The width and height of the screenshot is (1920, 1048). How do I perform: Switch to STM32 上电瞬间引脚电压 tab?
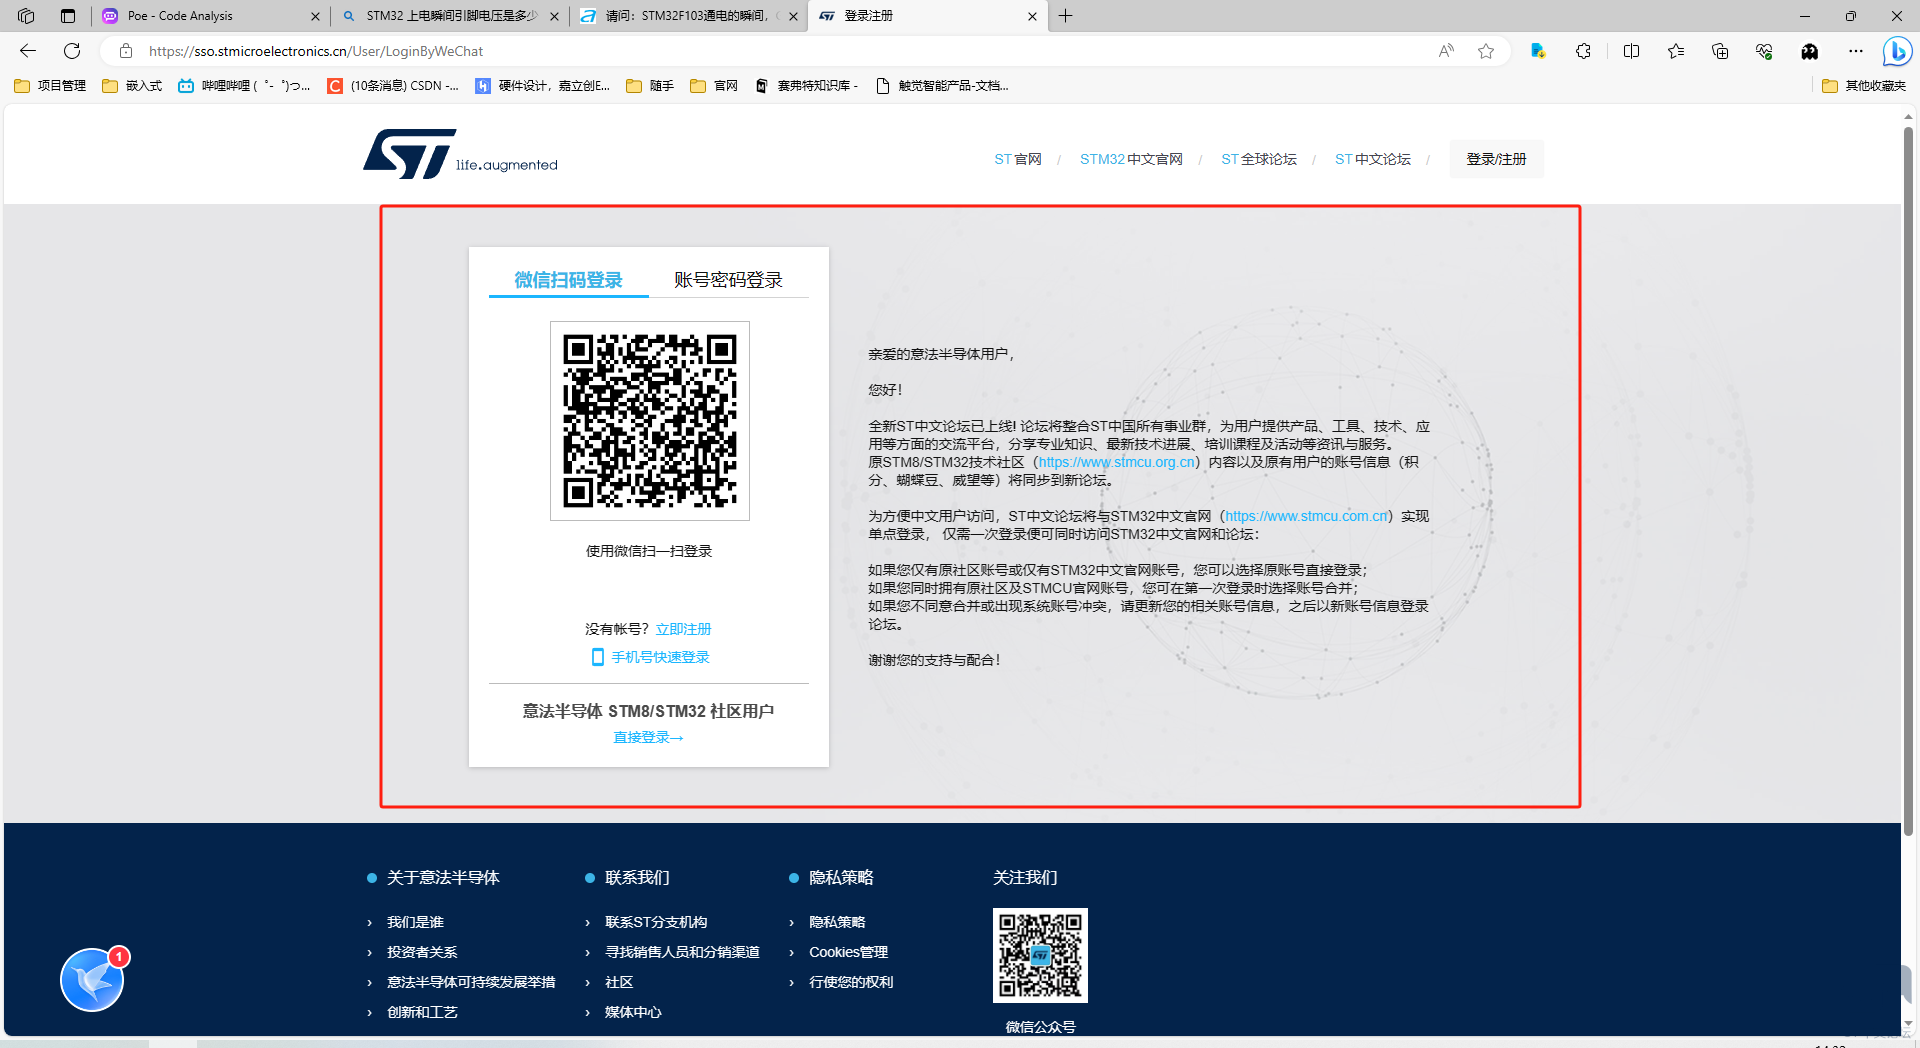click(450, 16)
